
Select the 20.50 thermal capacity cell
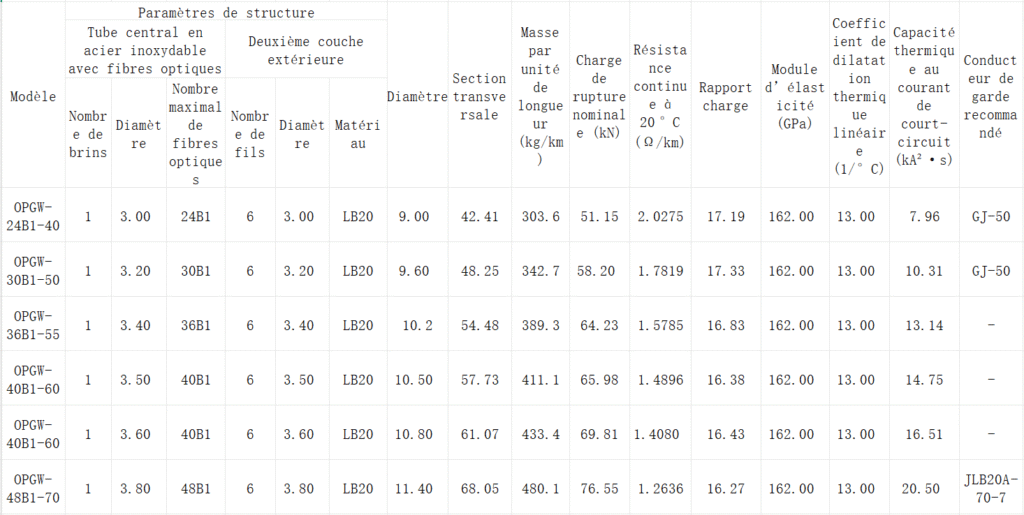(x=923, y=488)
